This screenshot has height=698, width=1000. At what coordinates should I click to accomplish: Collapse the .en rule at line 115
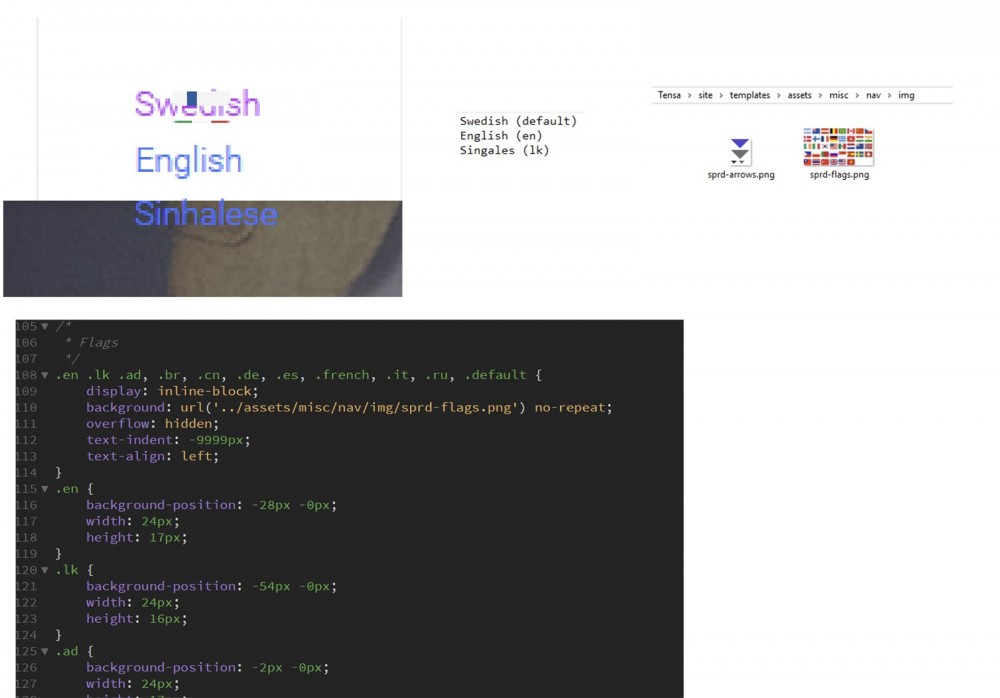click(44, 489)
